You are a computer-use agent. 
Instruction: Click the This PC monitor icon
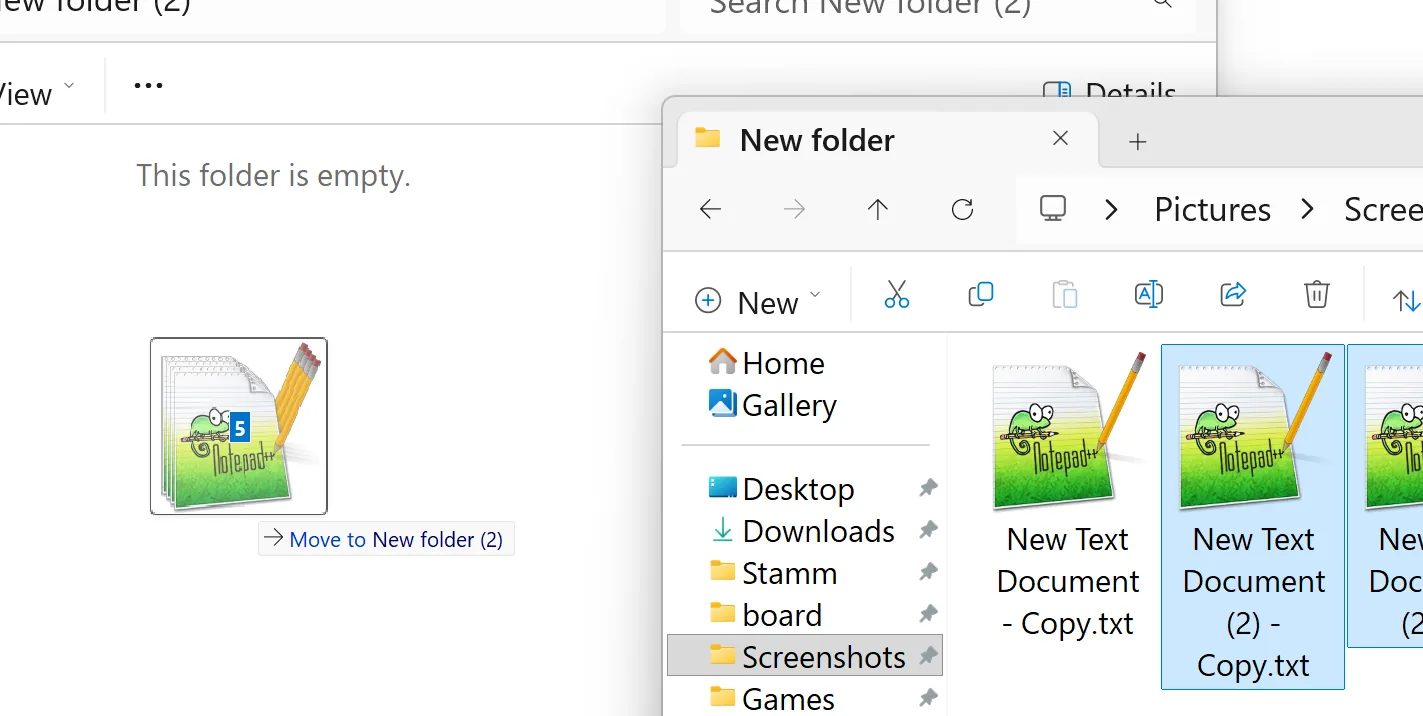tap(1053, 209)
